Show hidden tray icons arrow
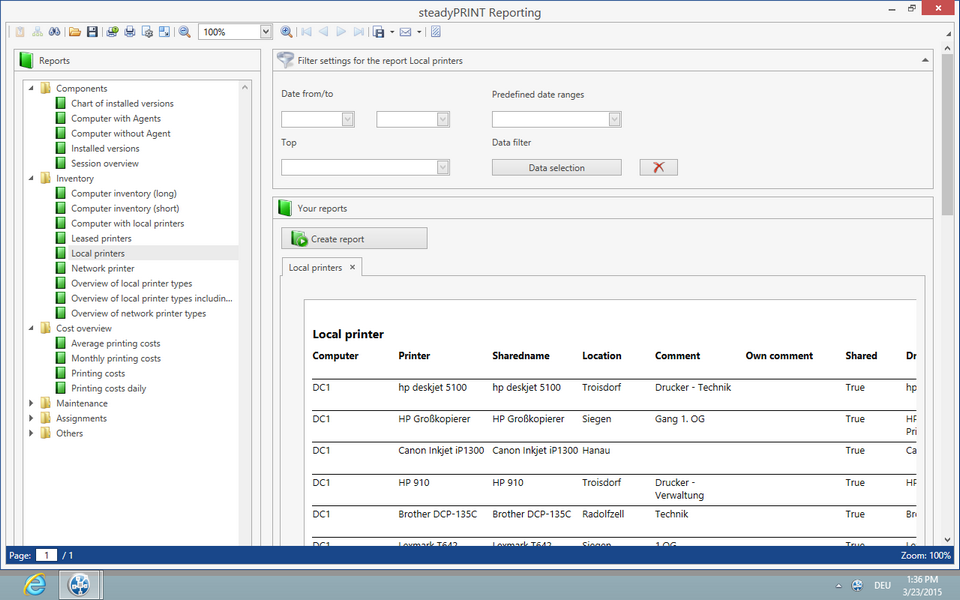The height and width of the screenshot is (600, 960). click(838, 586)
